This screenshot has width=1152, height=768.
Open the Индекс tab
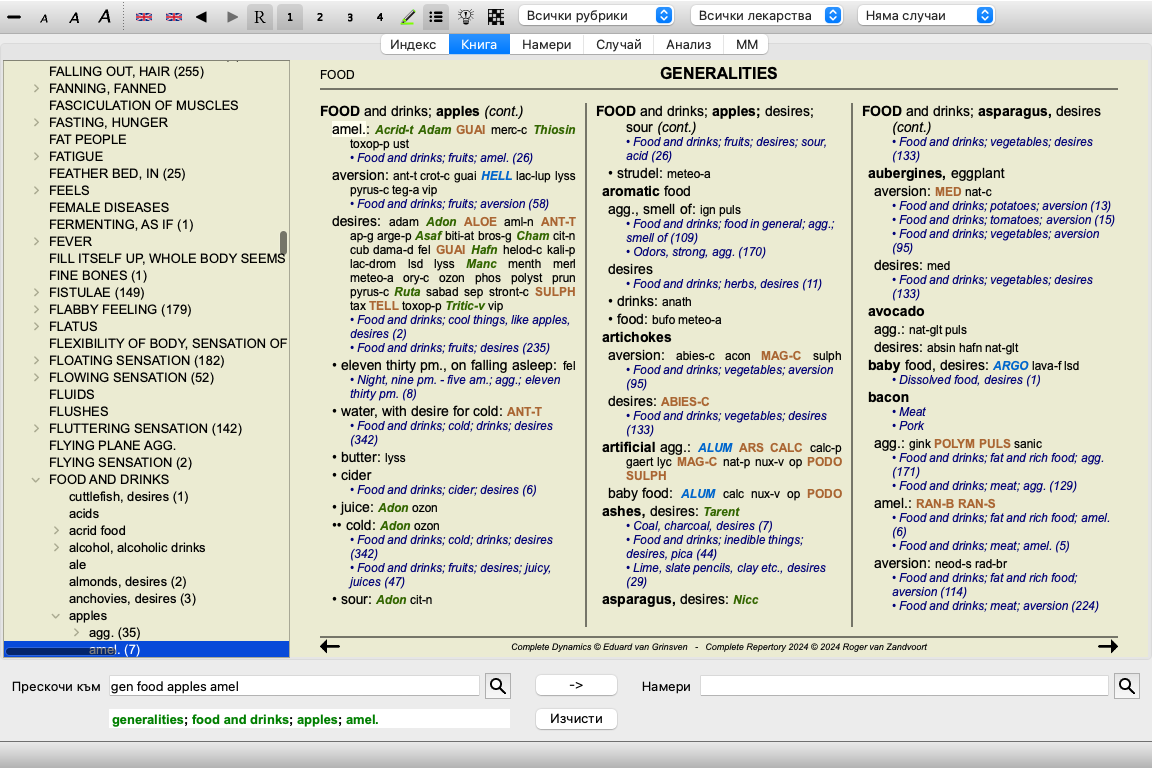(x=413, y=44)
